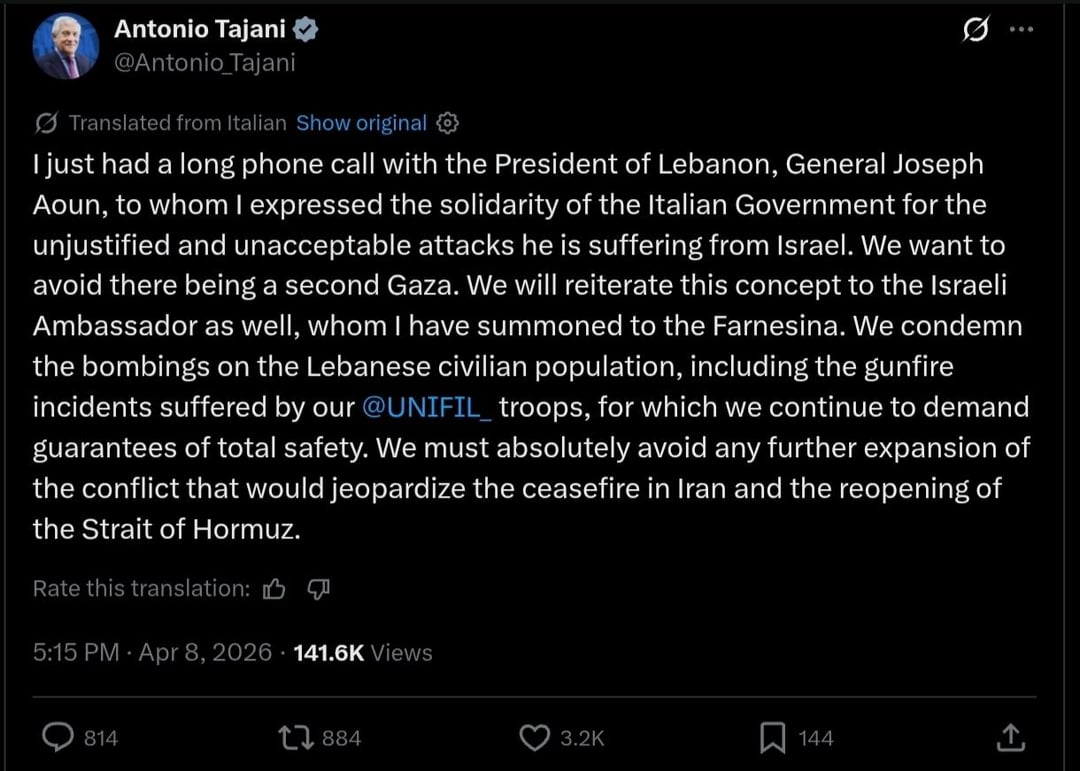Screen dimensions: 1080x771
Task: Click the reply speech bubble icon
Action: (58, 738)
